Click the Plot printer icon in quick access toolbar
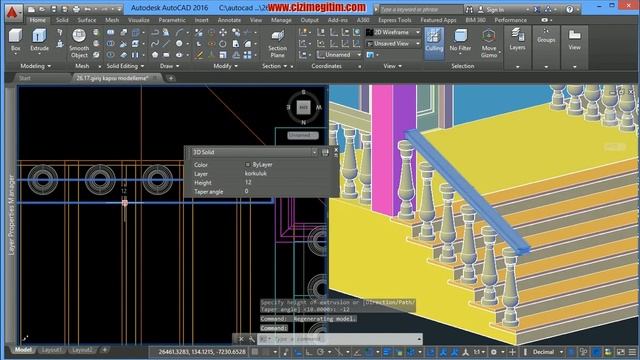Image resolution: width=640 pixels, height=360 pixels. [76, 9]
